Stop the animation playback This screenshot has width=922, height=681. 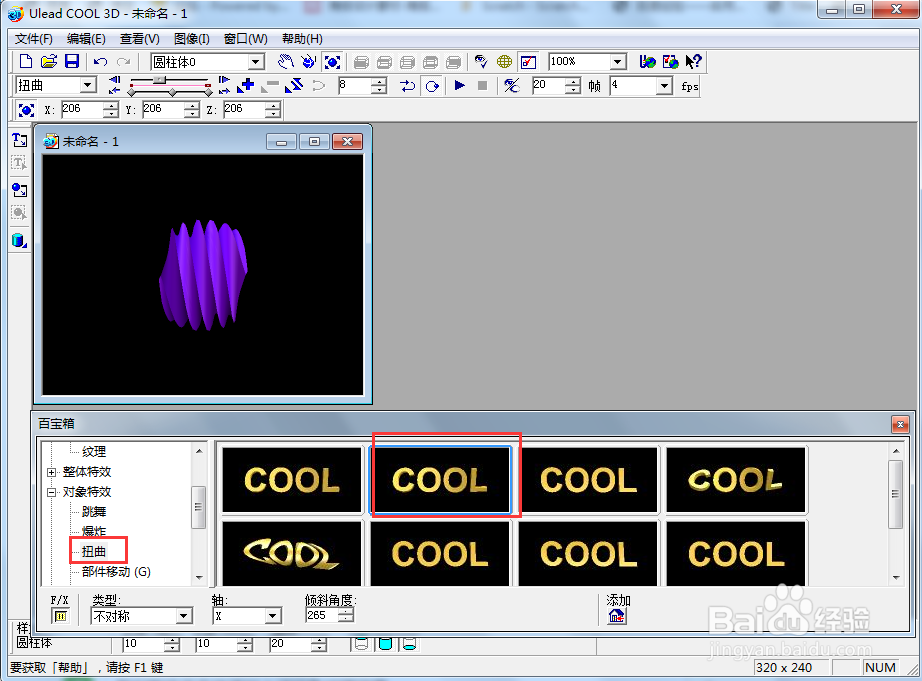(482, 86)
